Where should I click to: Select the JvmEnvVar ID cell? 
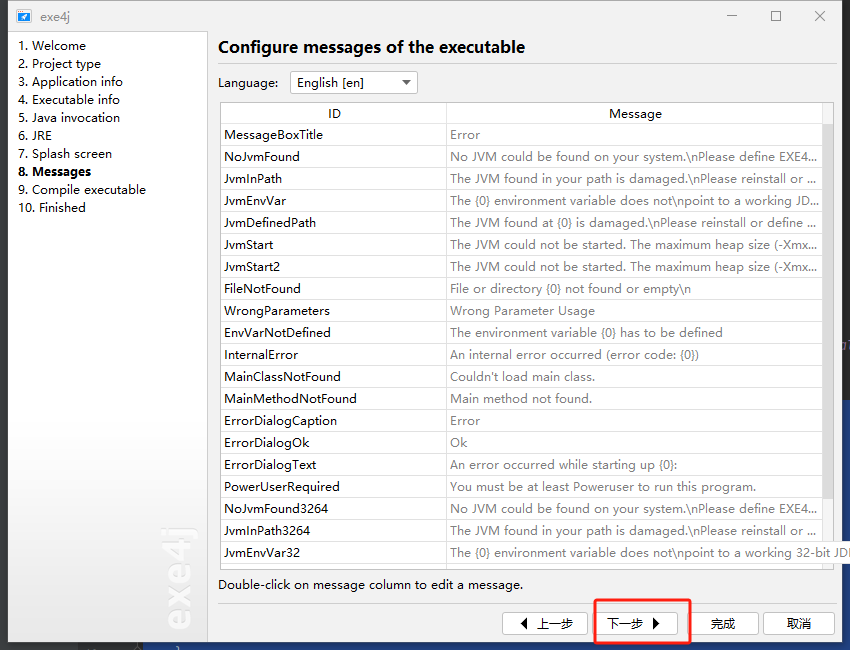click(333, 201)
